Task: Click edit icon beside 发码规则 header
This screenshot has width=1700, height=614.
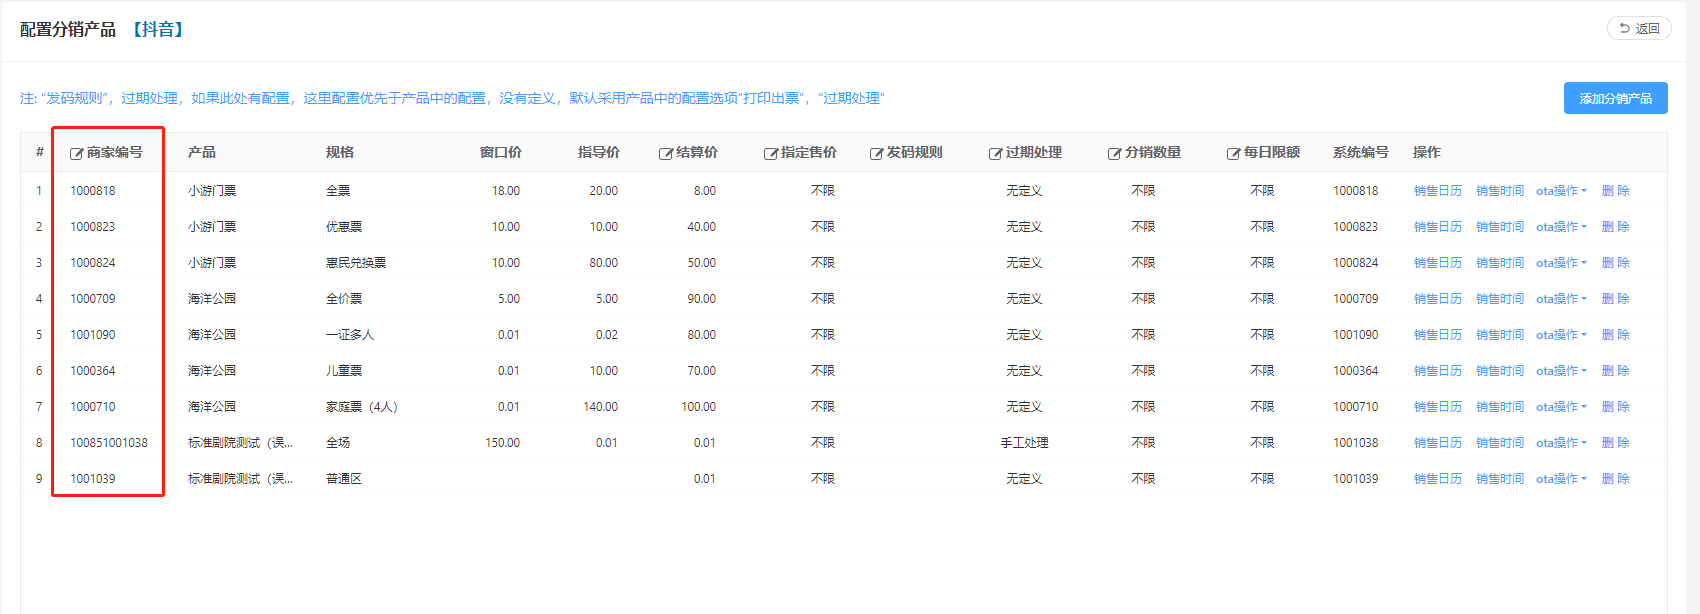Action: pos(876,153)
